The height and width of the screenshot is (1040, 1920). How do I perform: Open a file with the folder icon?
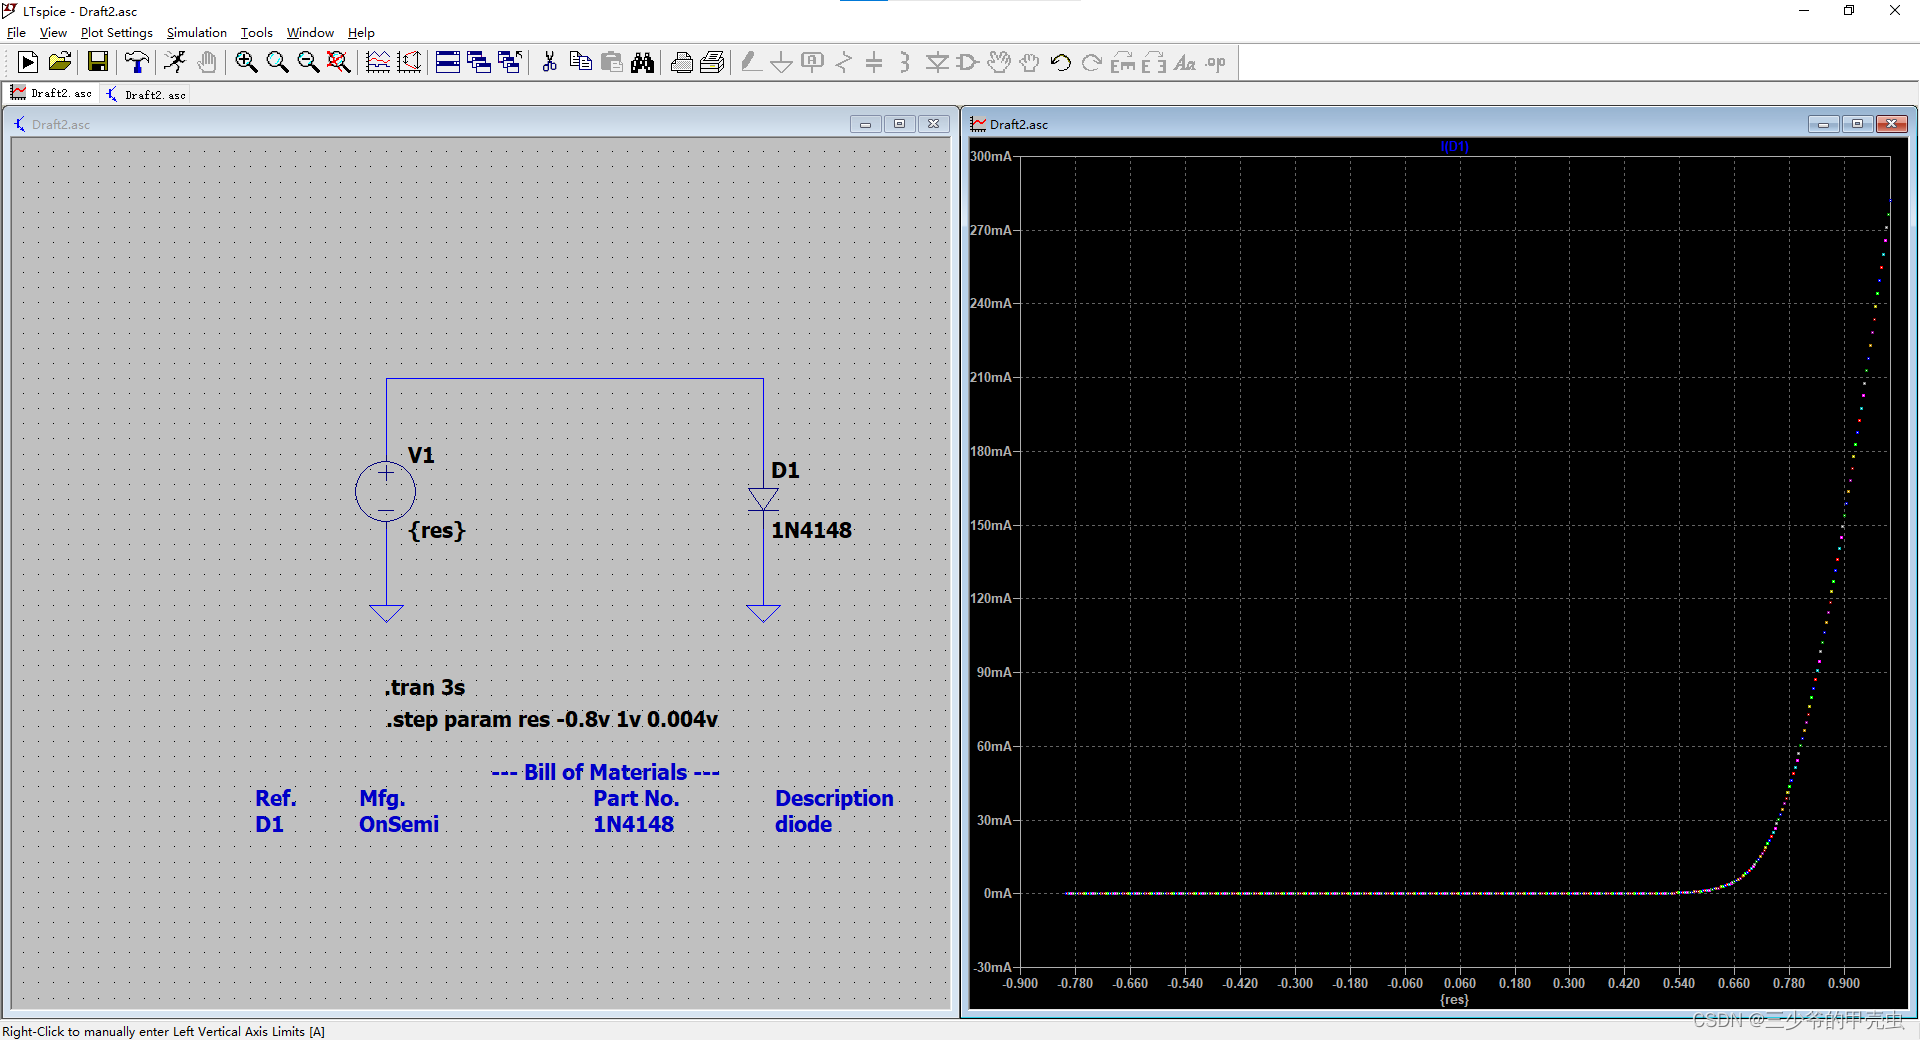60,62
